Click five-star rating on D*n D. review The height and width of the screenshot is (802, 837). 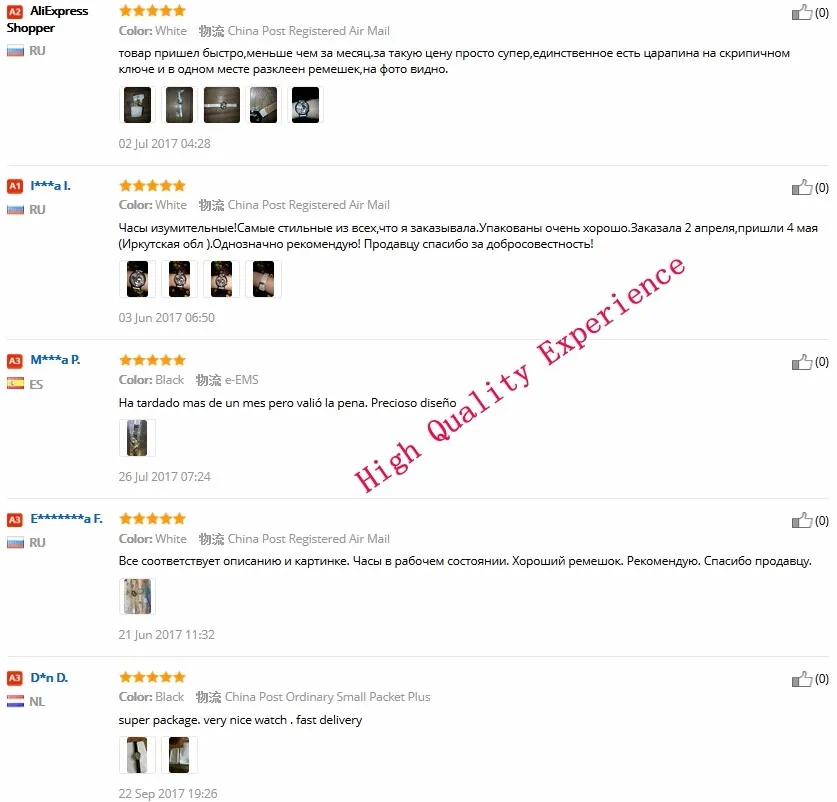coord(153,677)
